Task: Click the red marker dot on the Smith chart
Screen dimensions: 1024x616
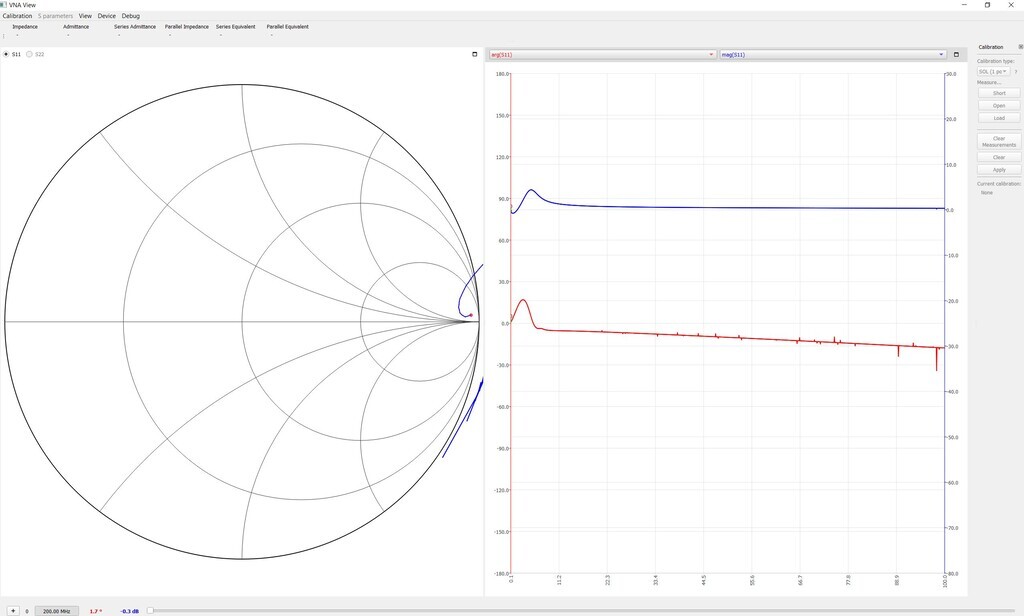Action: point(471,316)
